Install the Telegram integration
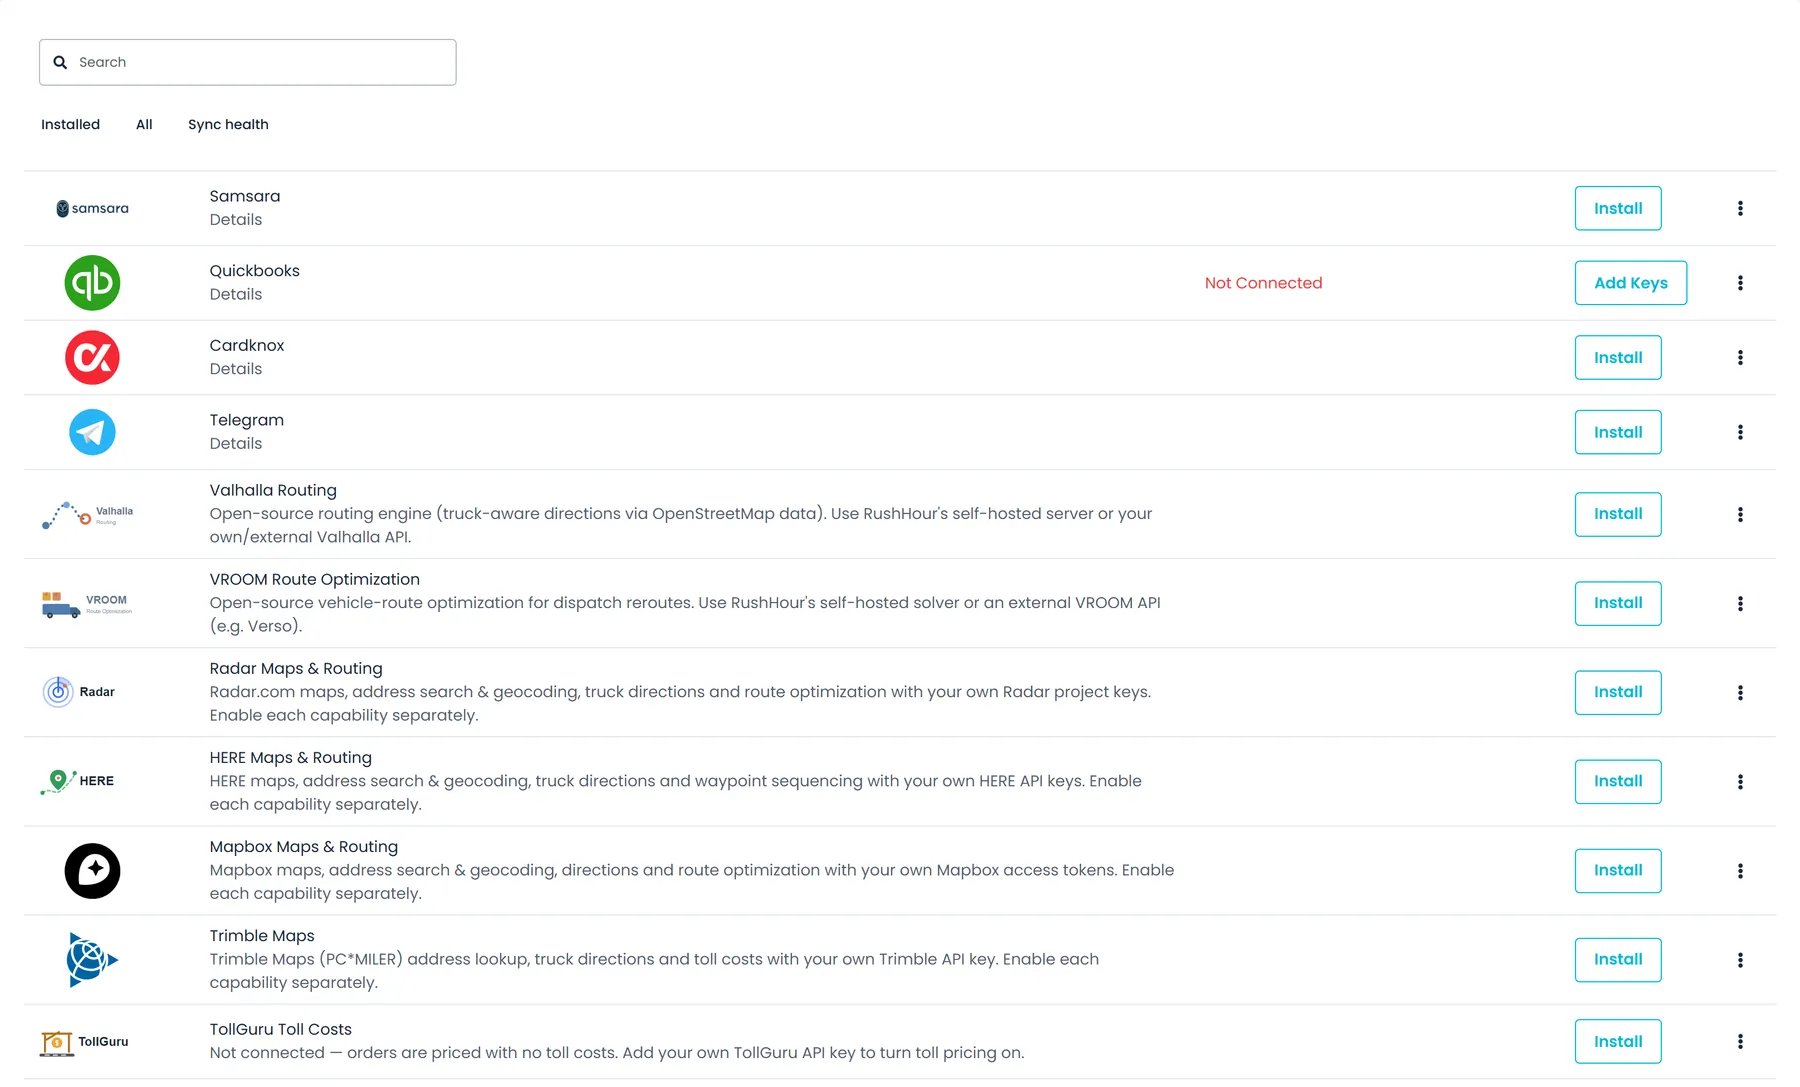The image size is (1800, 1087). pos(1618,432)
